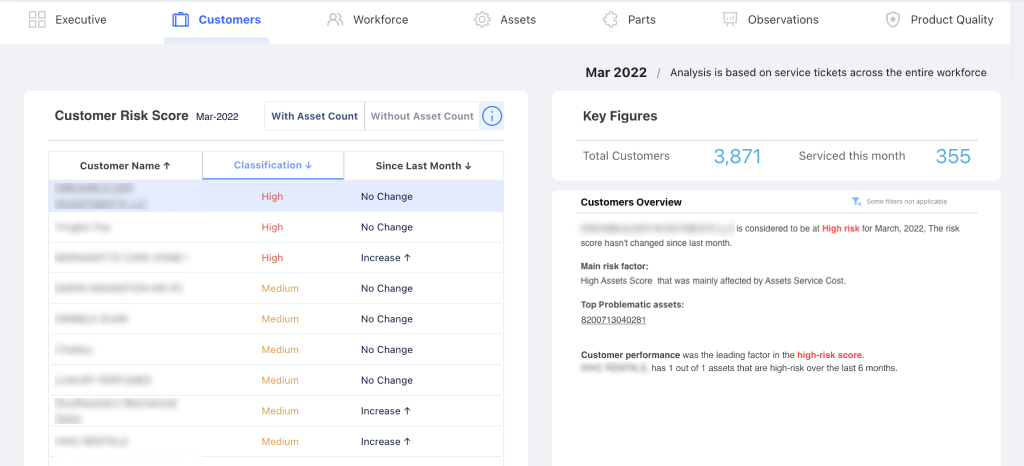The height and width of the screenshot is (466, 1024).
Task: Click the filter icon in Customers Overview
Action: tap(857, 202)
